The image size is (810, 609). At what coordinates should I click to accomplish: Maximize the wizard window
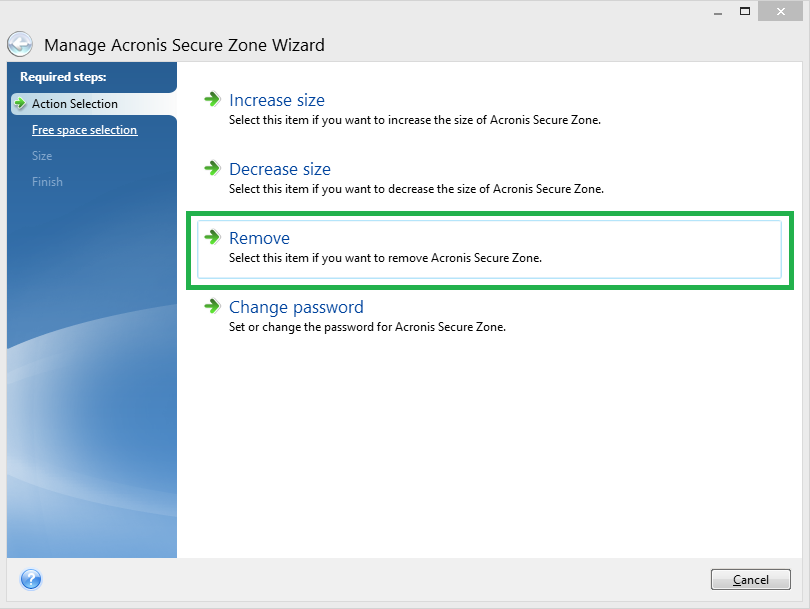pyautogui.click(x=745, y=11)
